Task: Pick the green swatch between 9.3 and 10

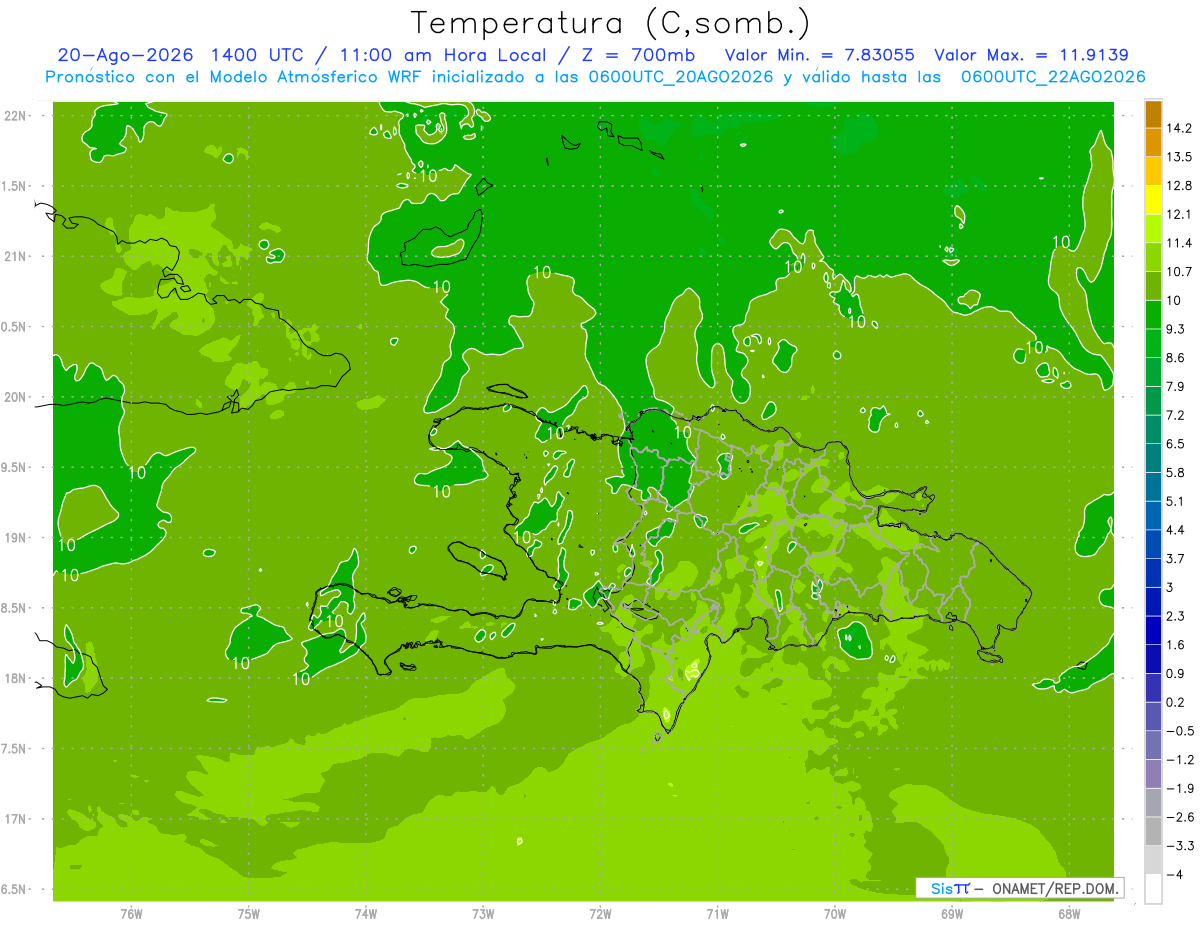Action: (x=1153, y=315)
